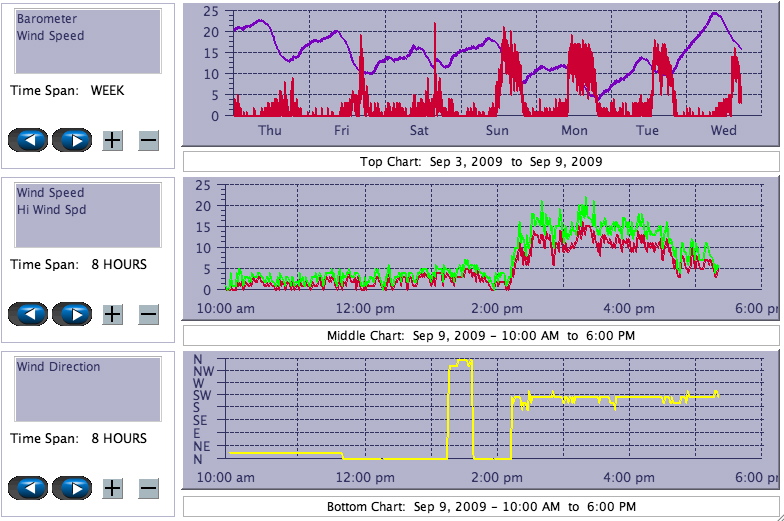Decrease the middle chart time span with minus

148,314
